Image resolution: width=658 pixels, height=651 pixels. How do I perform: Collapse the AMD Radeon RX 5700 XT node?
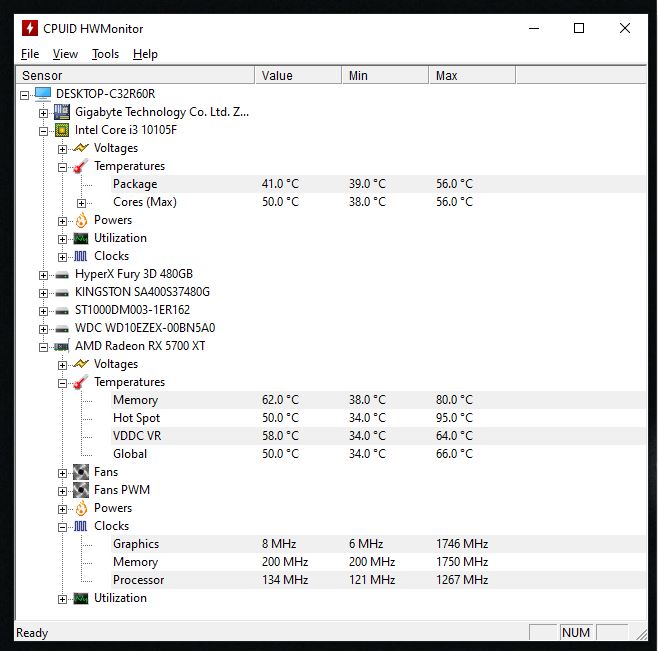pos(43,347)
